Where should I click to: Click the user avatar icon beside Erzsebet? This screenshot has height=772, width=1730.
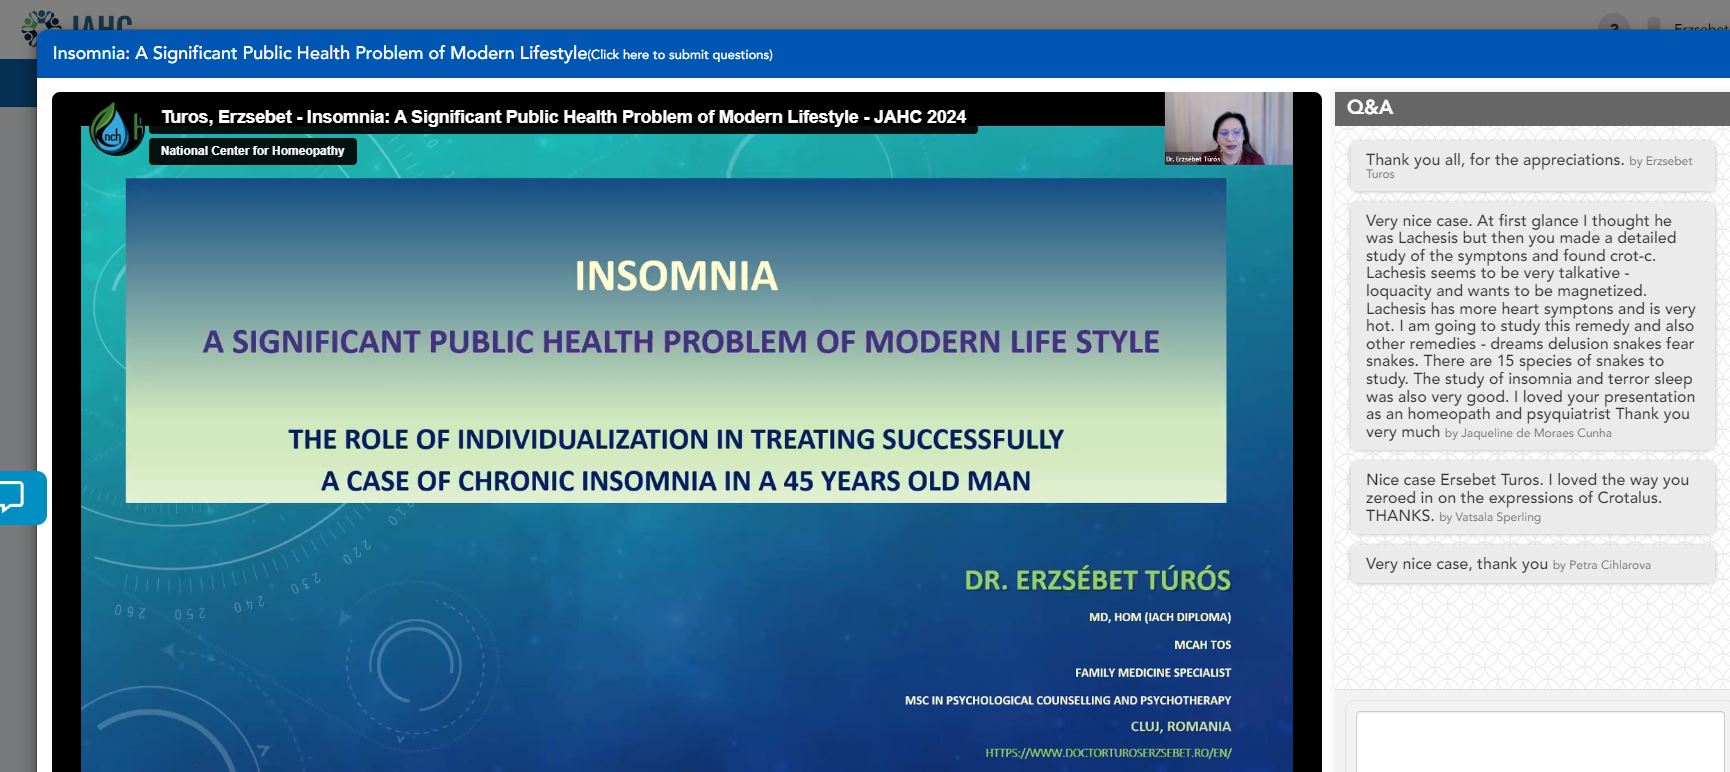tap(1653, 26)
